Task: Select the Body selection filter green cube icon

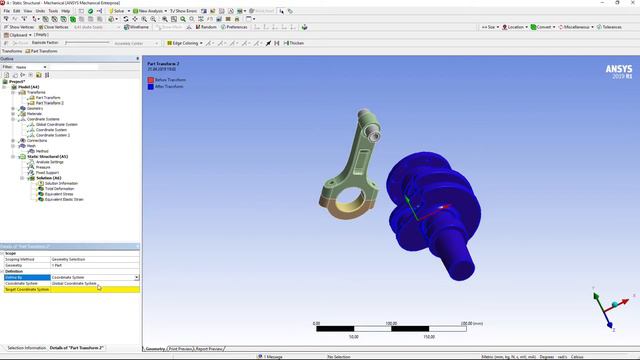Action: [73, 19]
